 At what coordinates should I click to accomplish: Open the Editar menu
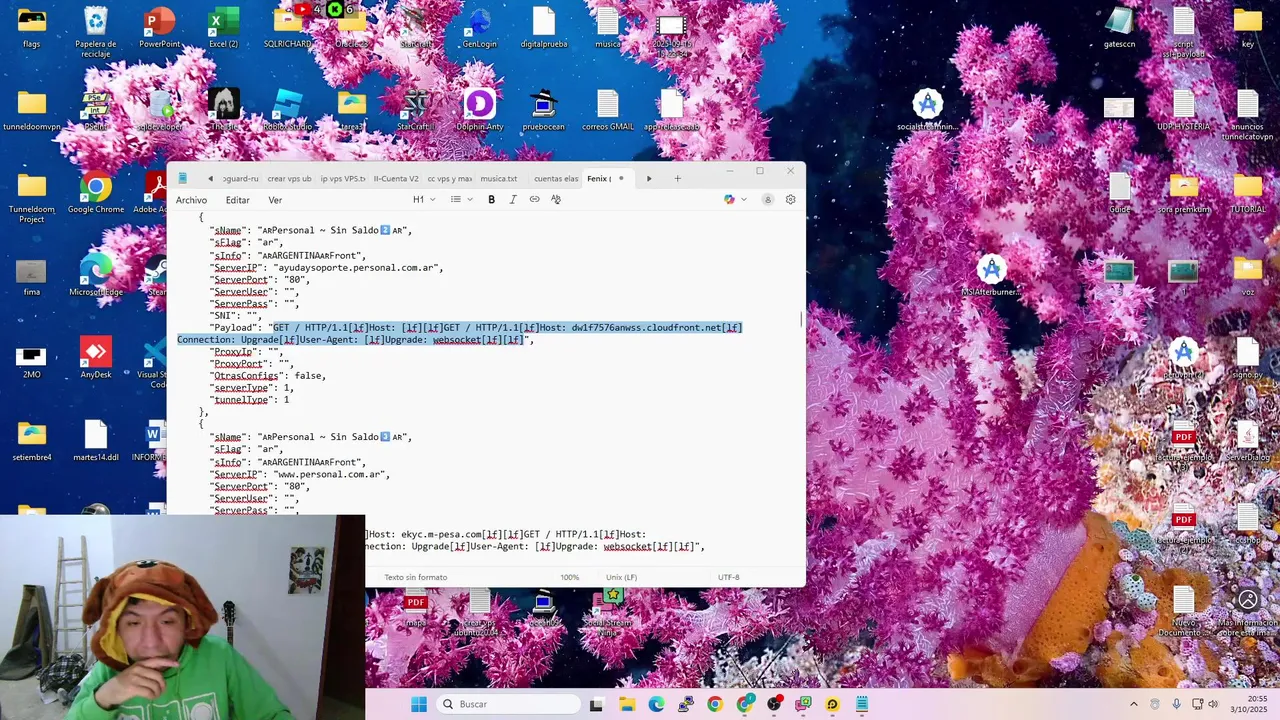tap(237, 200)
